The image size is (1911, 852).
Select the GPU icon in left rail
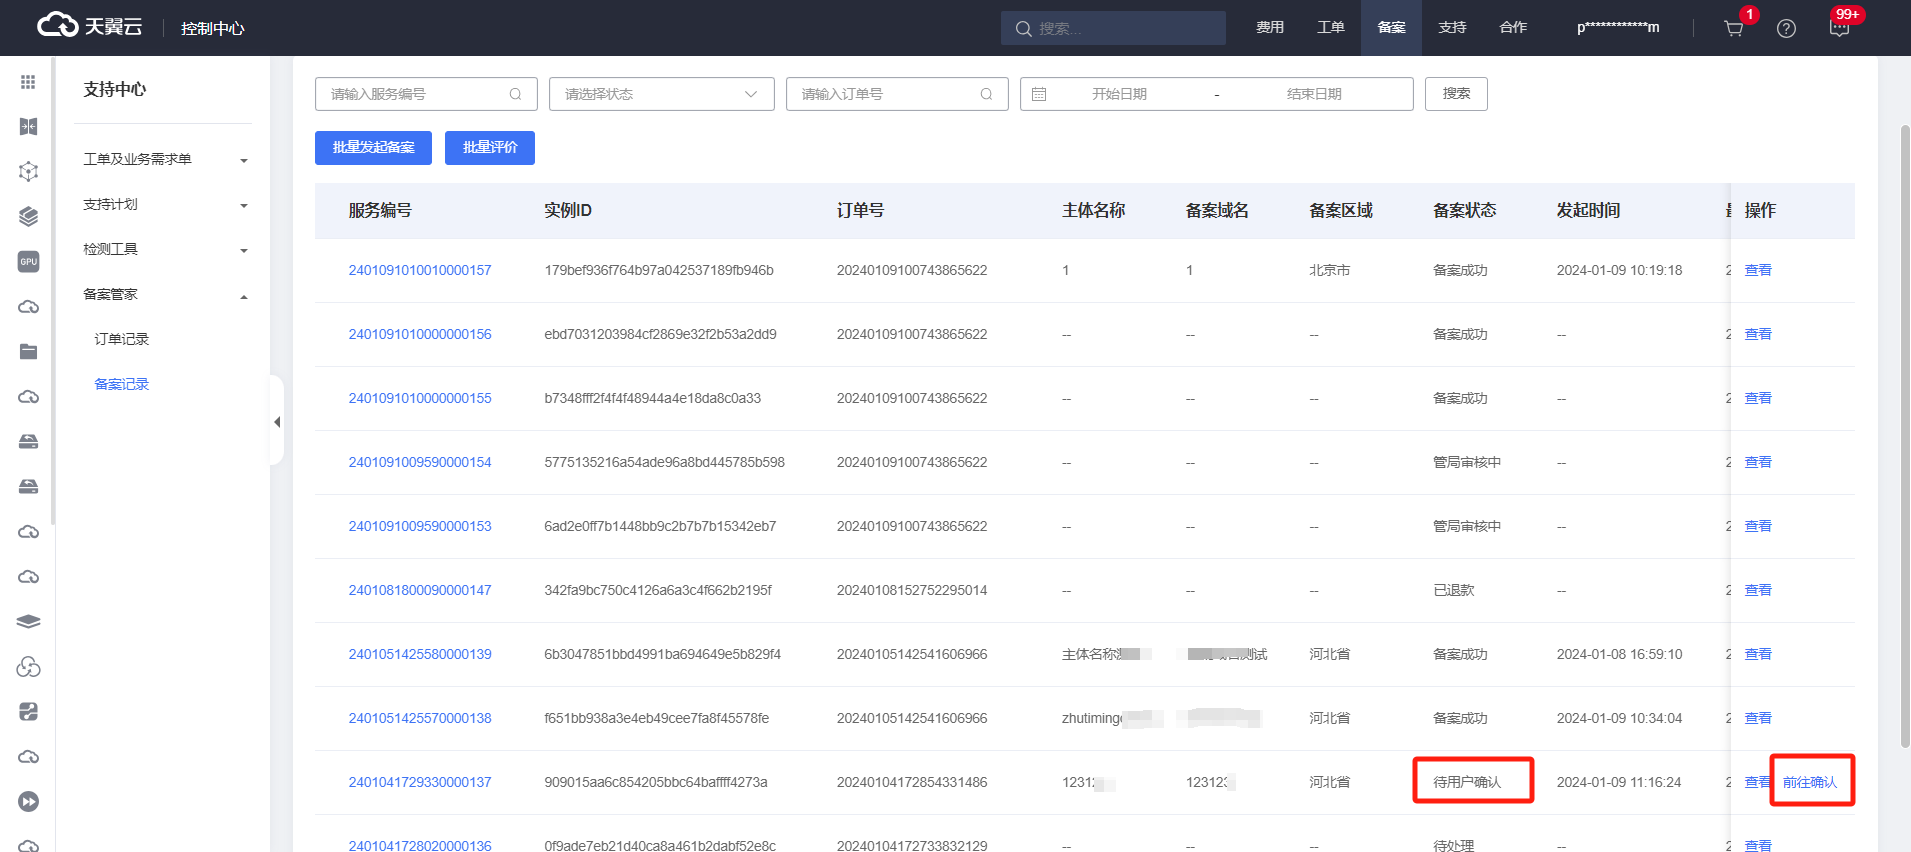pyautogui.click(x=28, y=261)
